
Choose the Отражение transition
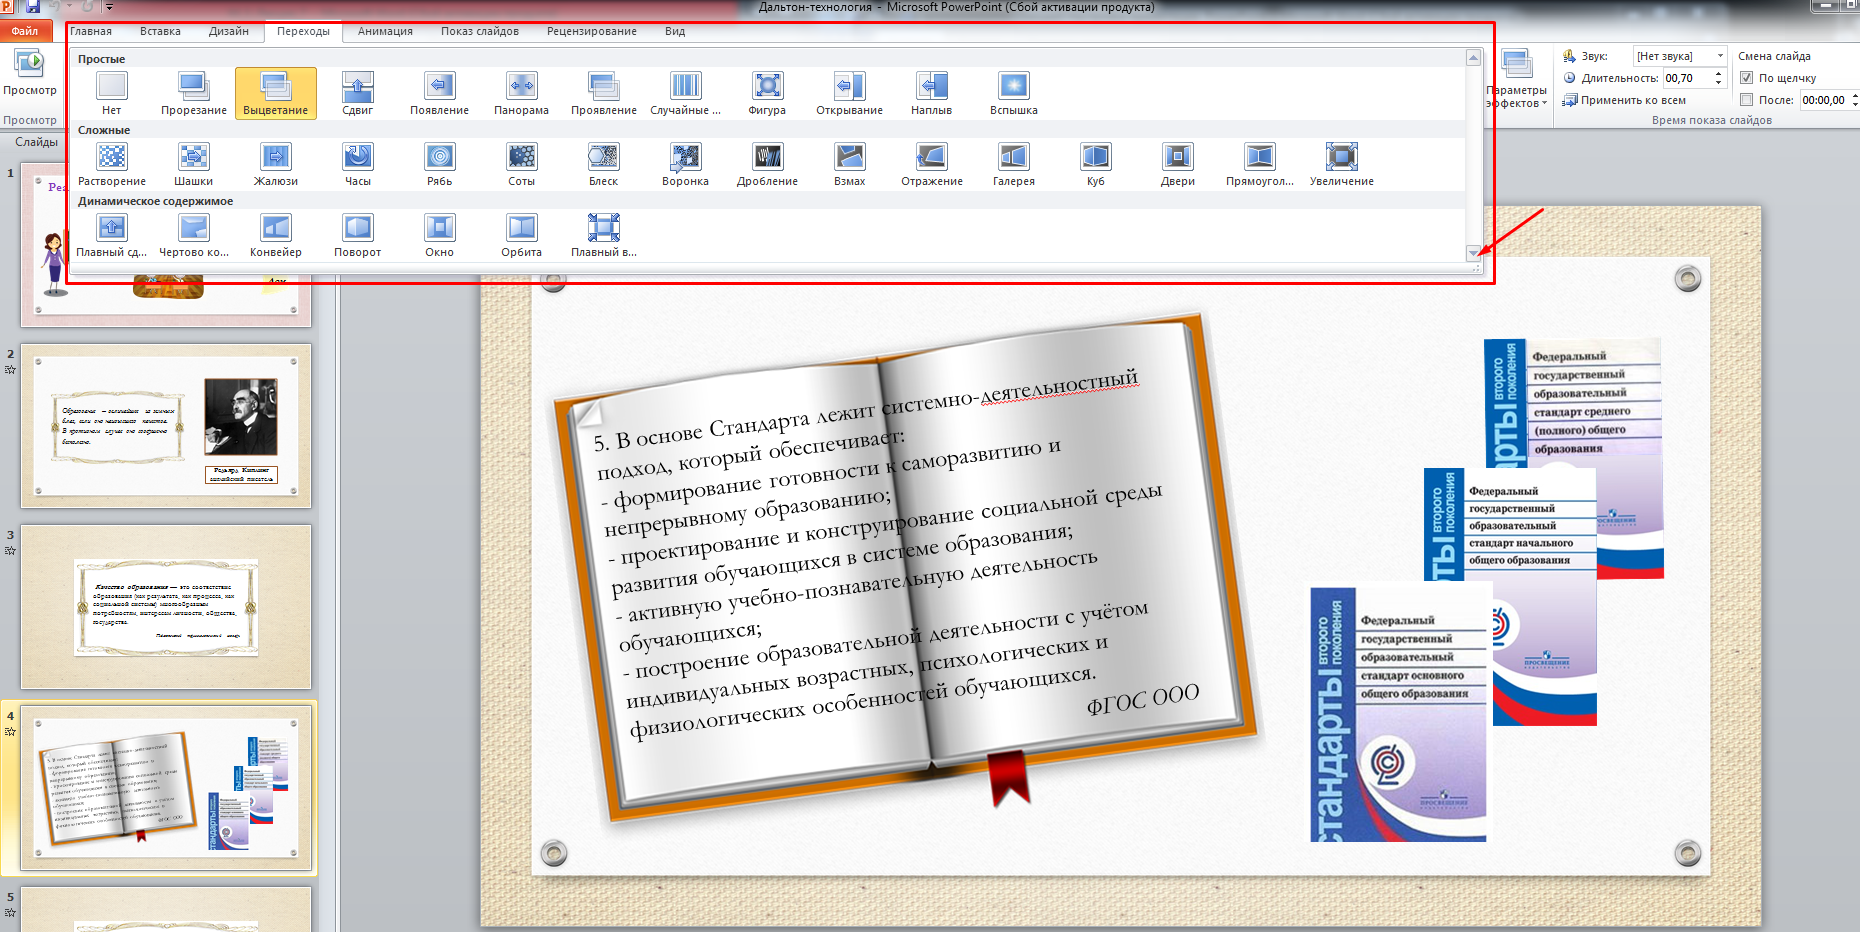point(932,165)
